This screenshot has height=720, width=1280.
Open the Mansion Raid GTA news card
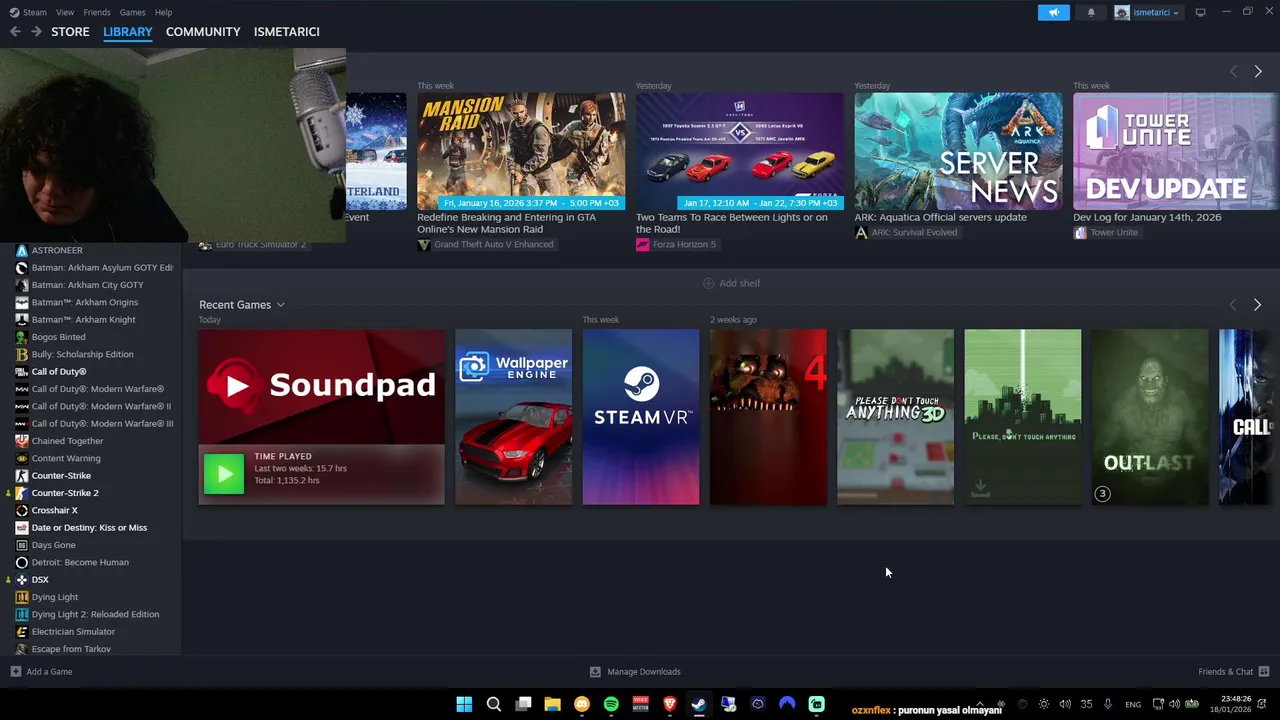tap(521, 151)
